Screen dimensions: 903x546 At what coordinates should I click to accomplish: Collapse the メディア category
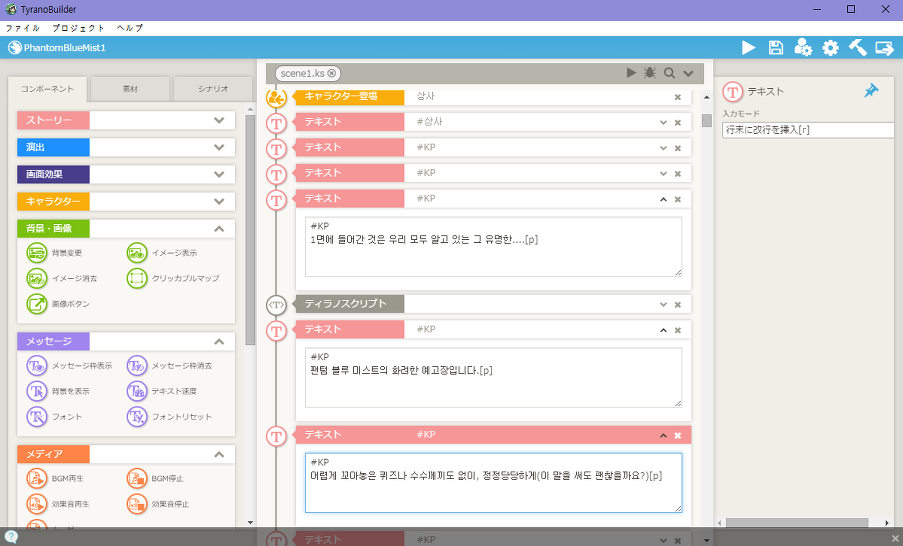[x=219, y=454]
